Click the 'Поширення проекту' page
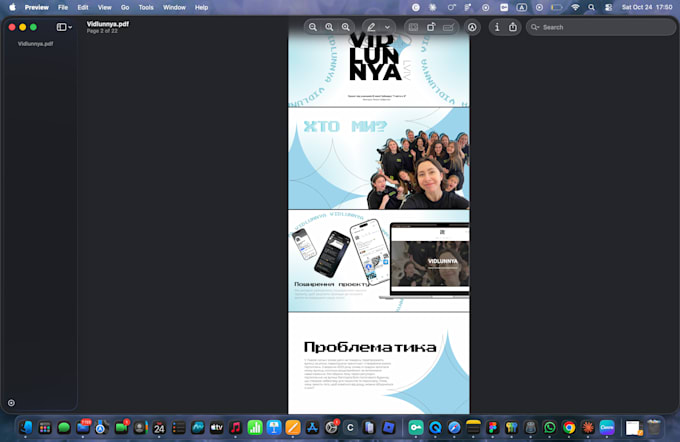Viewport: 680px width, 442px height. coord(379,261)
